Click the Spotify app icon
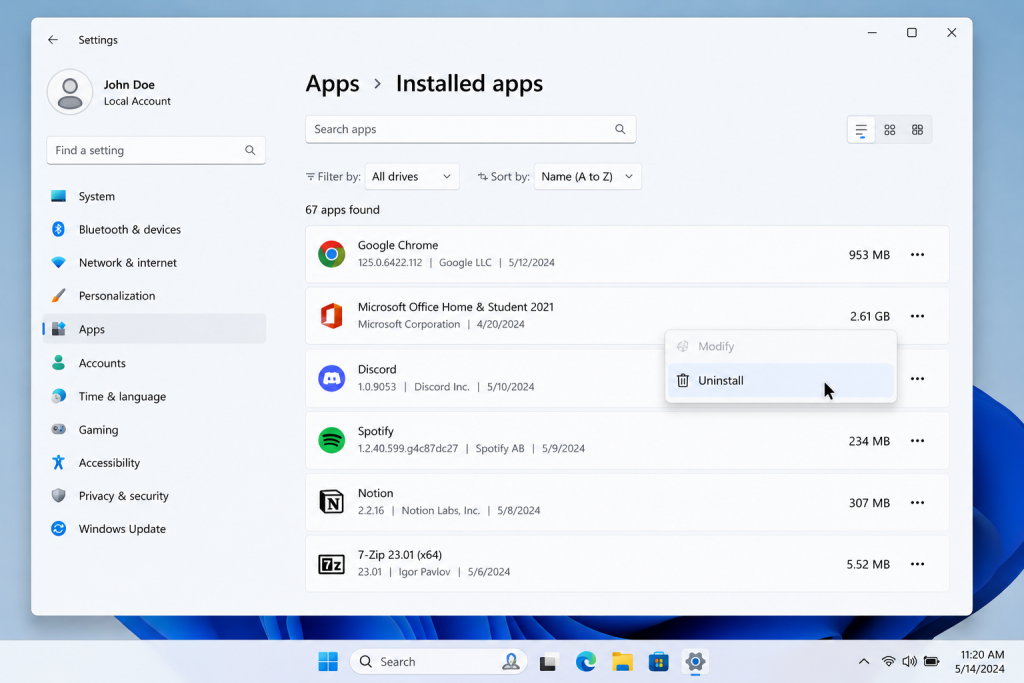 (332, 440)
